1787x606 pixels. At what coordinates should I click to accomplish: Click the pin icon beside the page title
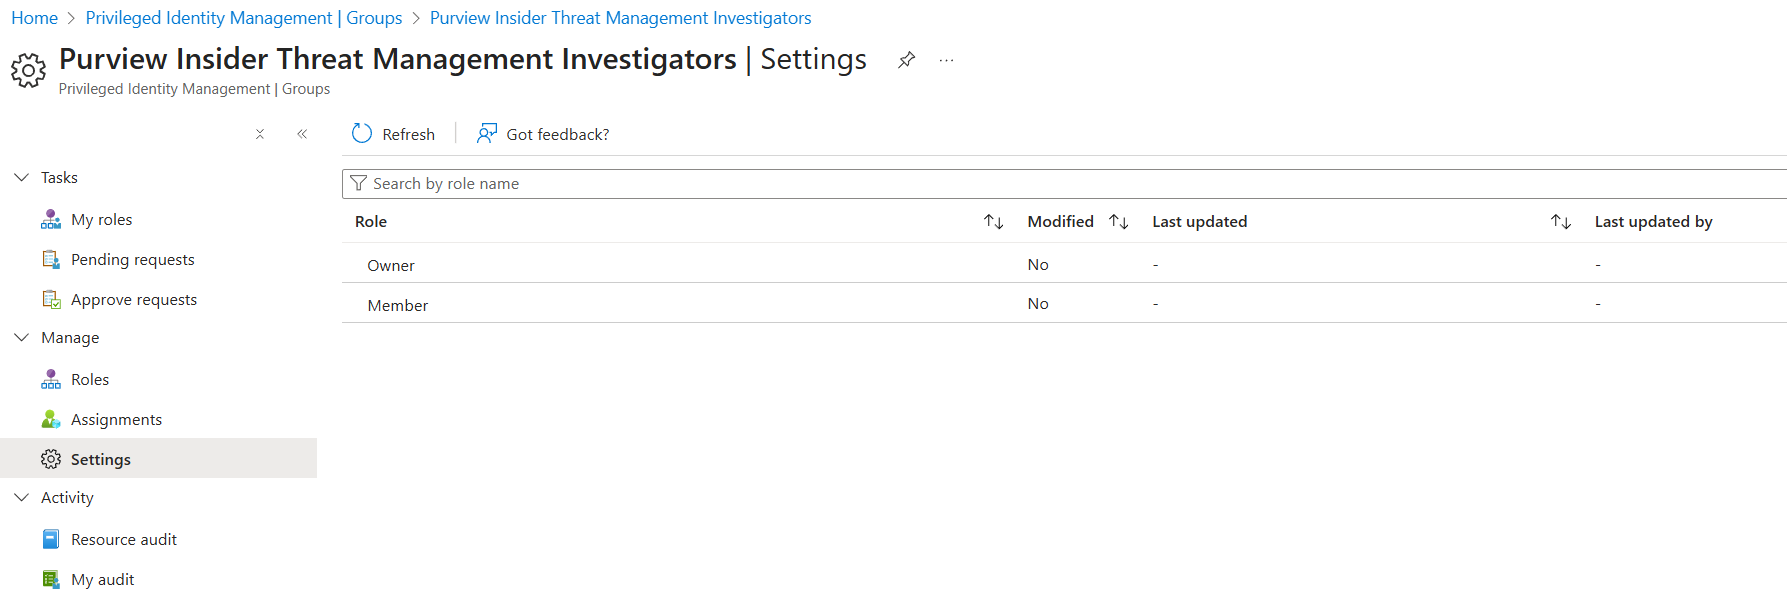coord(906,60)
